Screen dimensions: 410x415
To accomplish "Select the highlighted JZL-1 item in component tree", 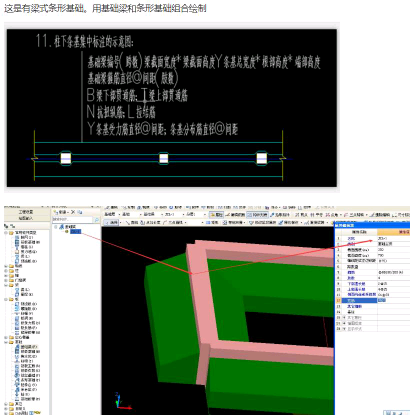I will pyautogui.click(x=75, y=231).
